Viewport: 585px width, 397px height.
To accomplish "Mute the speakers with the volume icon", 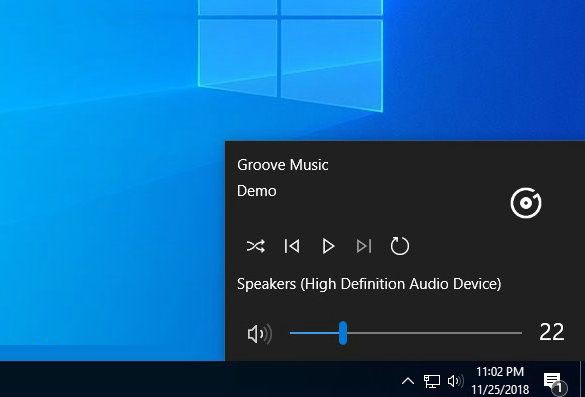I will (x=260, y=334).
